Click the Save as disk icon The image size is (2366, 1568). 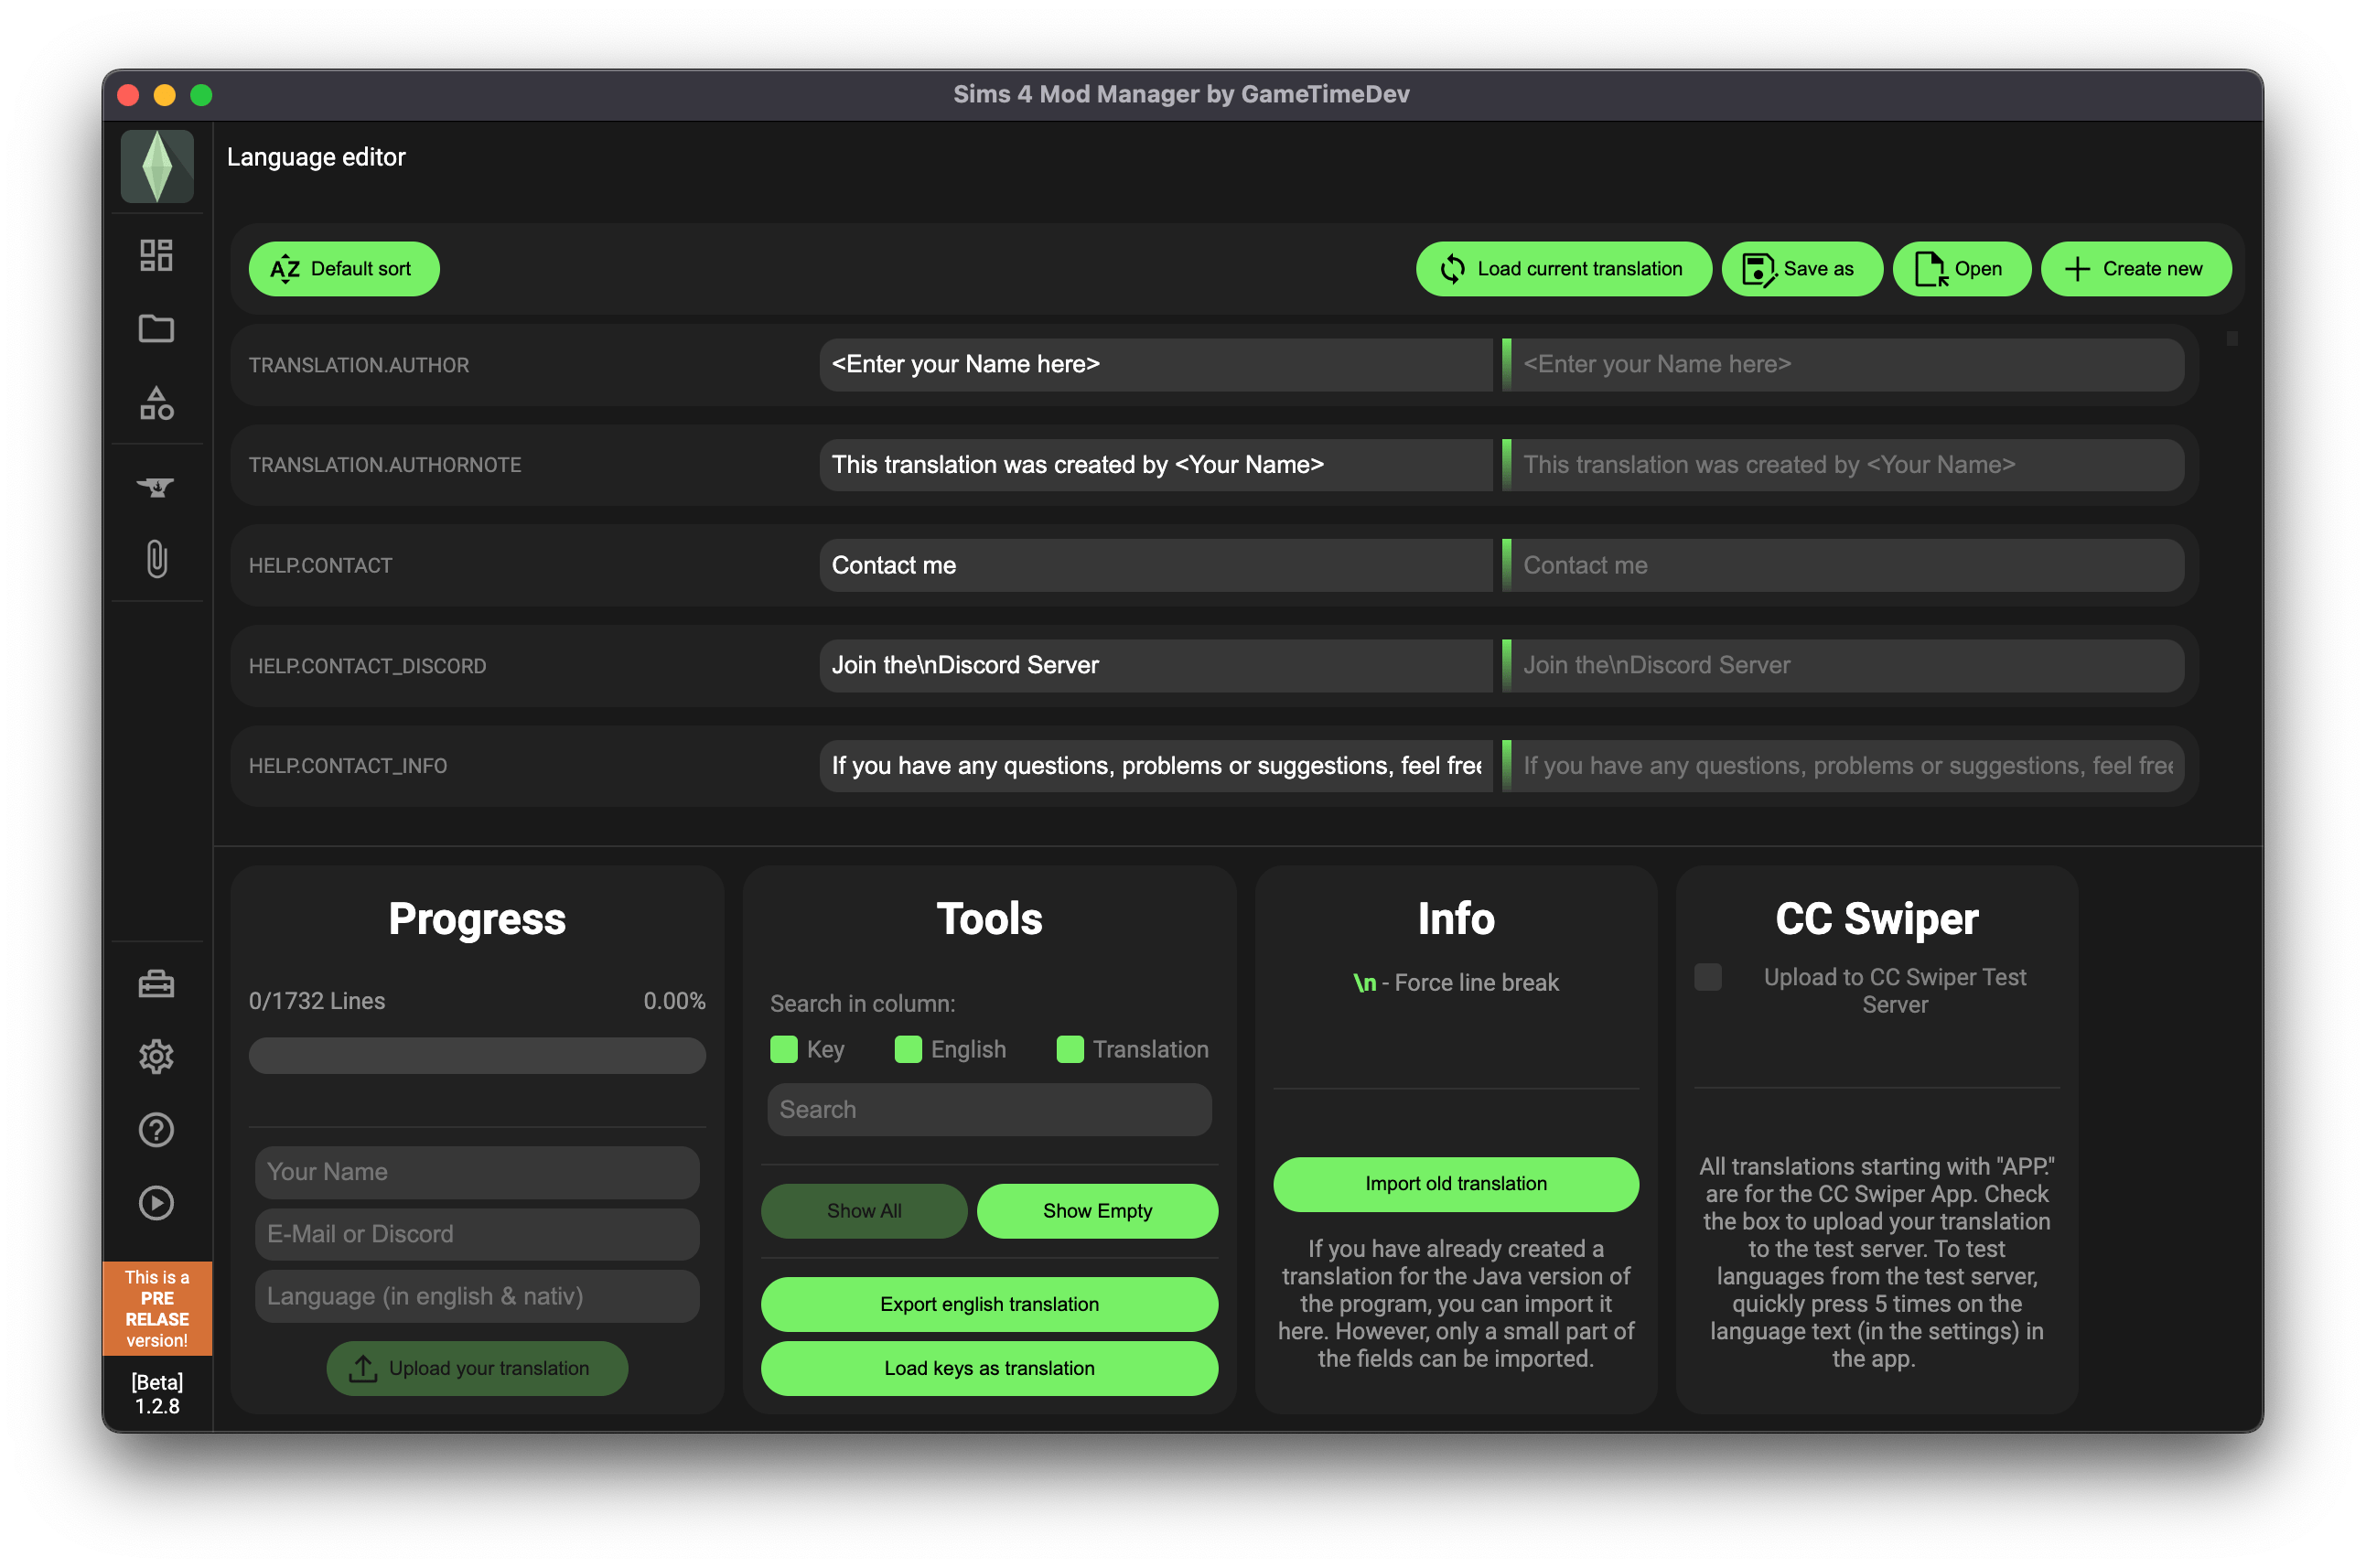pos(1759,269)
